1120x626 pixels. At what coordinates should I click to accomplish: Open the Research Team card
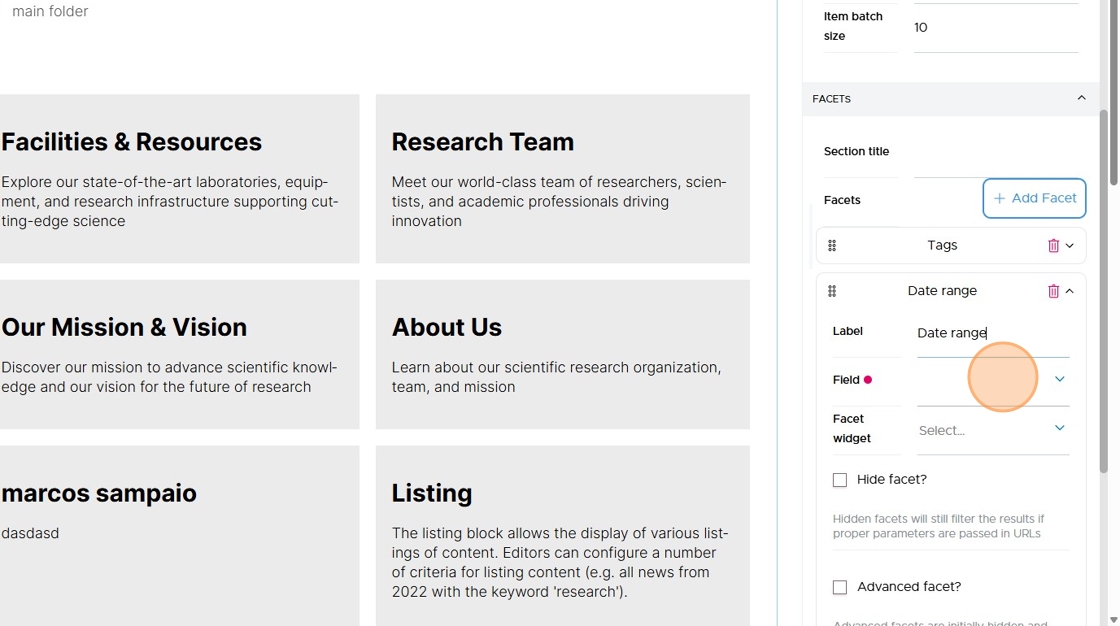pos(563,179)
